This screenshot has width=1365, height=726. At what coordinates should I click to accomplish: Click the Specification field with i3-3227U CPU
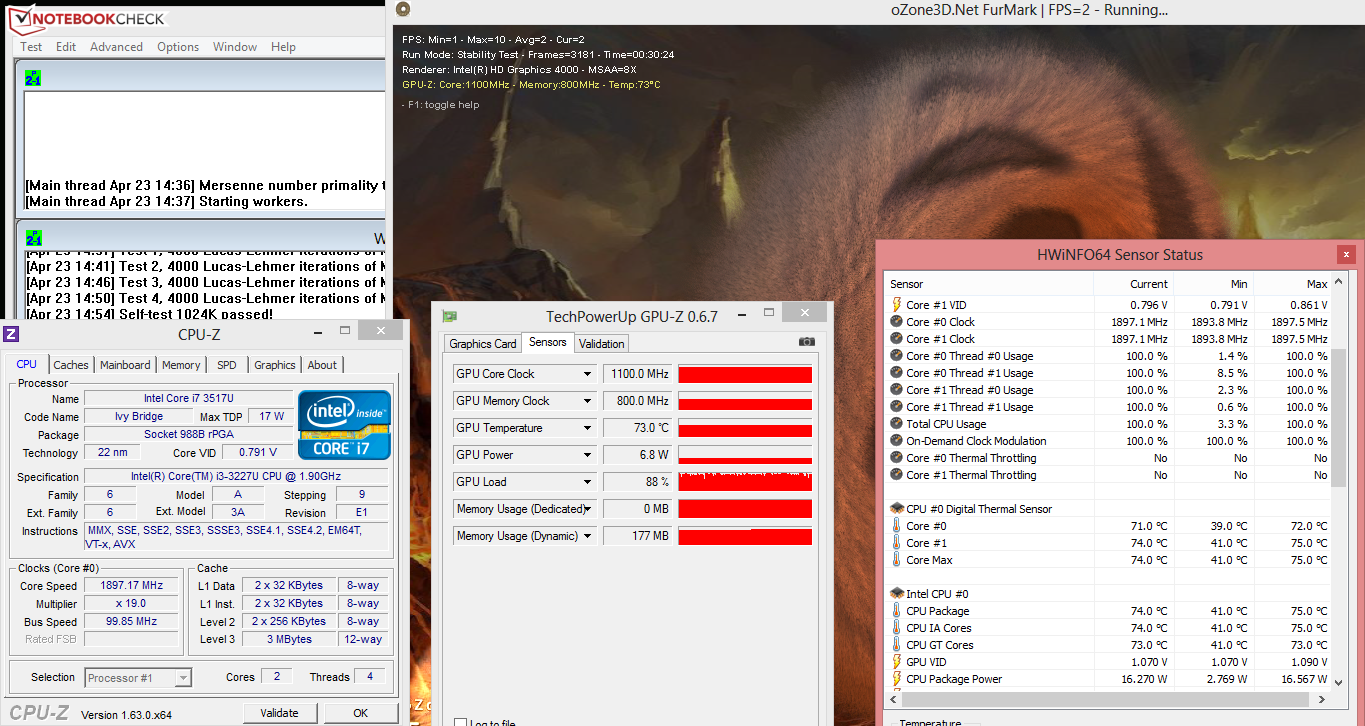click(x=236, y=477)
